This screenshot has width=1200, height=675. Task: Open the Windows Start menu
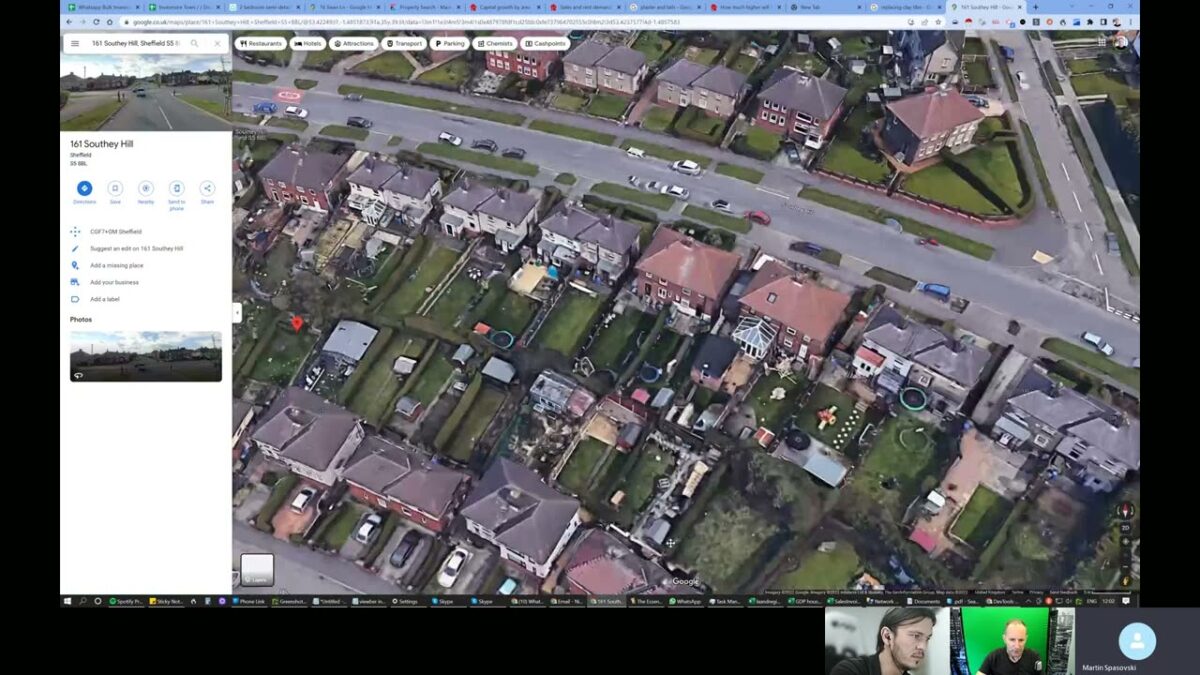pyautogui.click(x=68, y=602)
